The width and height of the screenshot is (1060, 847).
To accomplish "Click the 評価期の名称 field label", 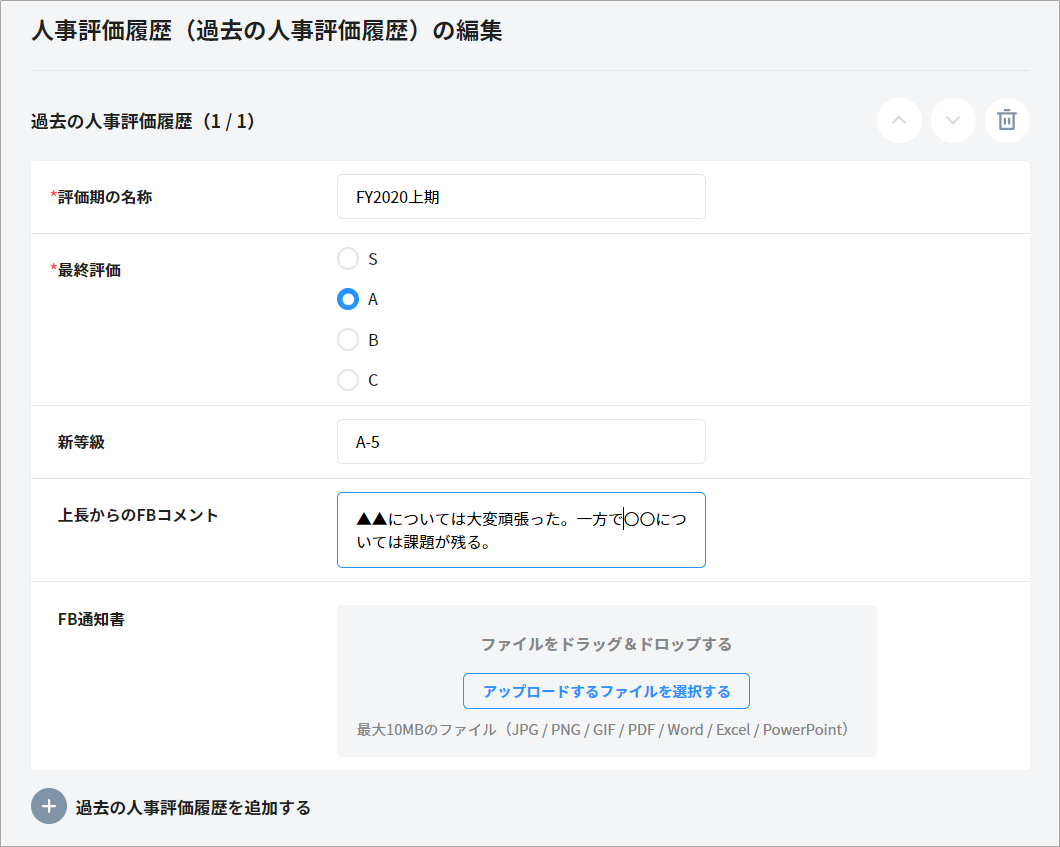I will pos(104,197).
